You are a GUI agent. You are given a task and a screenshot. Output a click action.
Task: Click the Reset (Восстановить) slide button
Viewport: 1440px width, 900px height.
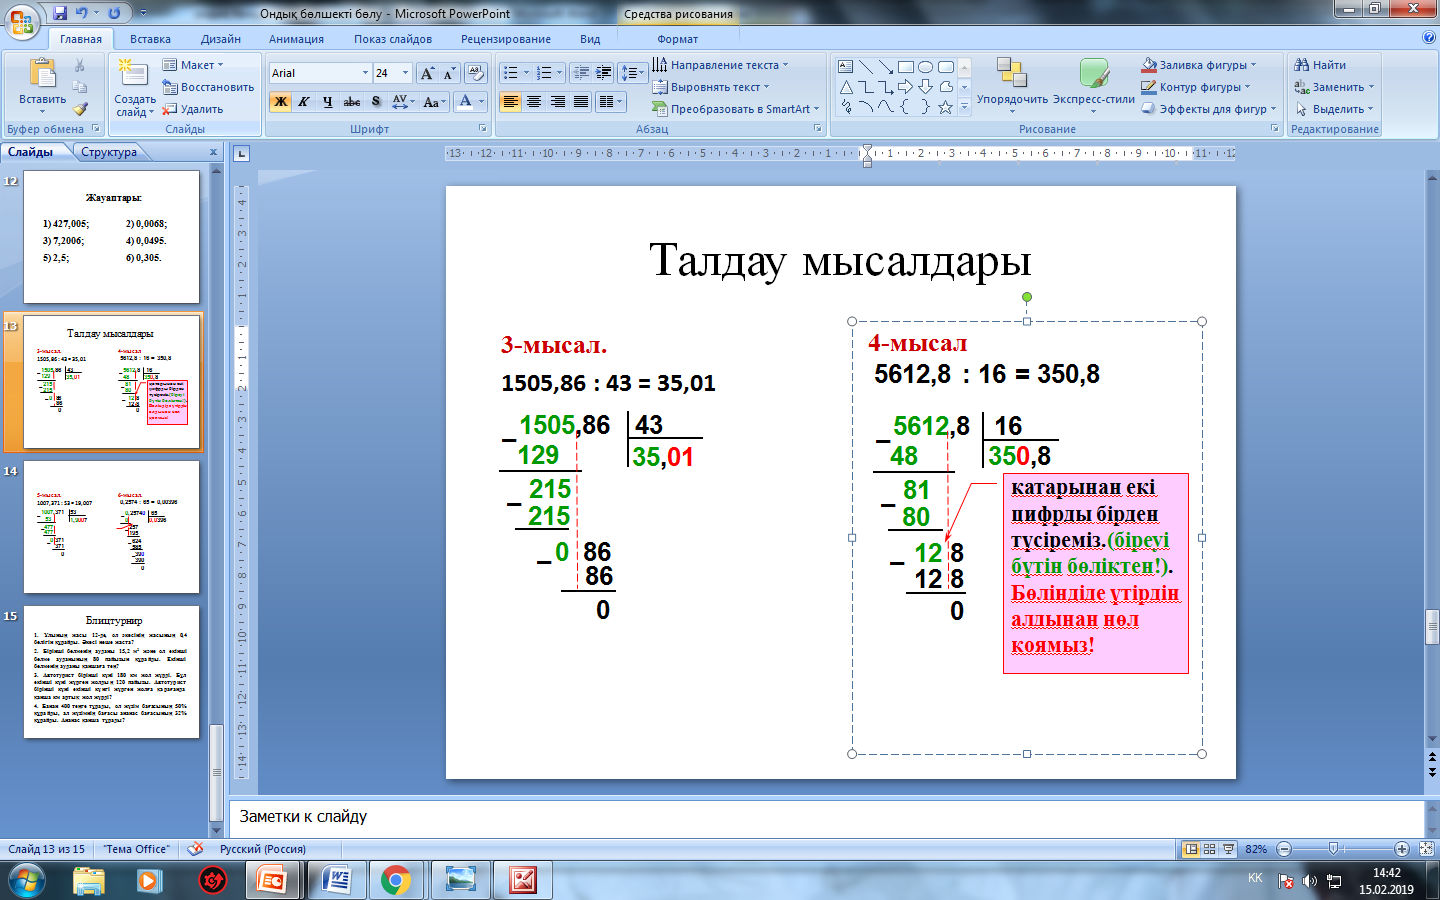(x=208, y=87)
